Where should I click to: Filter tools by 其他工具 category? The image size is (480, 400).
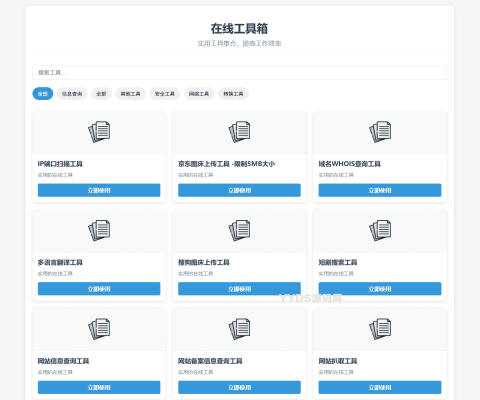point(130,94)
